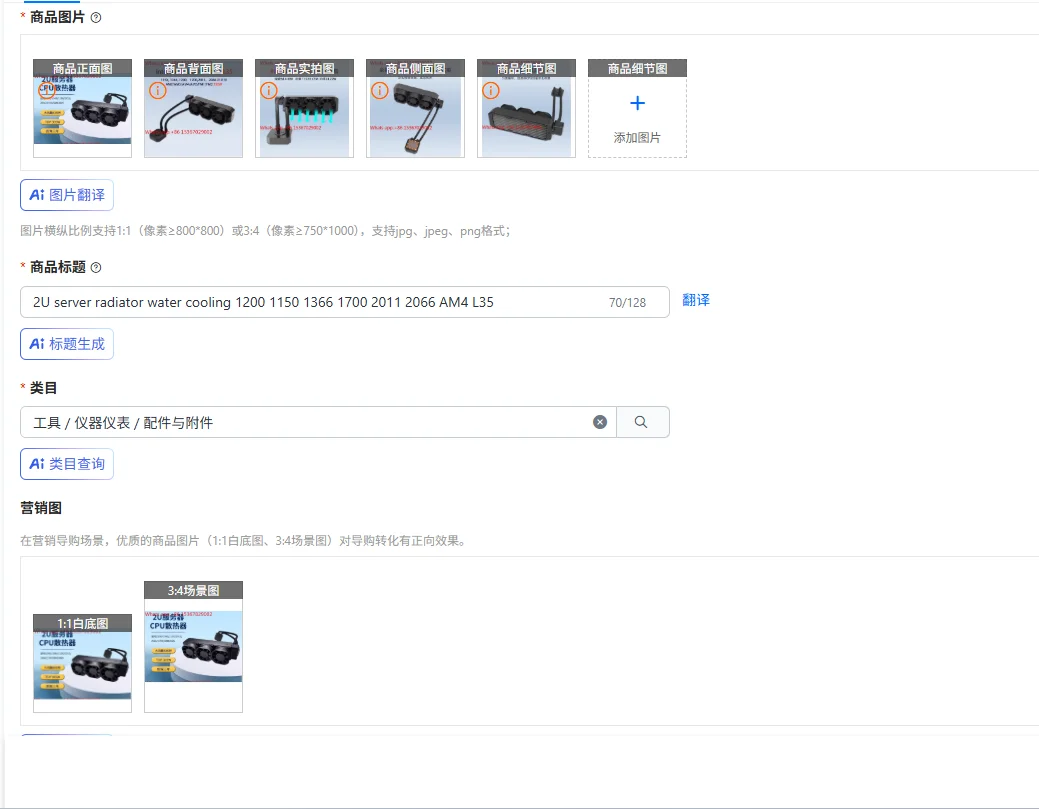Click the info icon on the 商品实拍图 thumbnail
Image resolution: width=1039 pixels, height=809 pixels.
(x=268, y=90)
